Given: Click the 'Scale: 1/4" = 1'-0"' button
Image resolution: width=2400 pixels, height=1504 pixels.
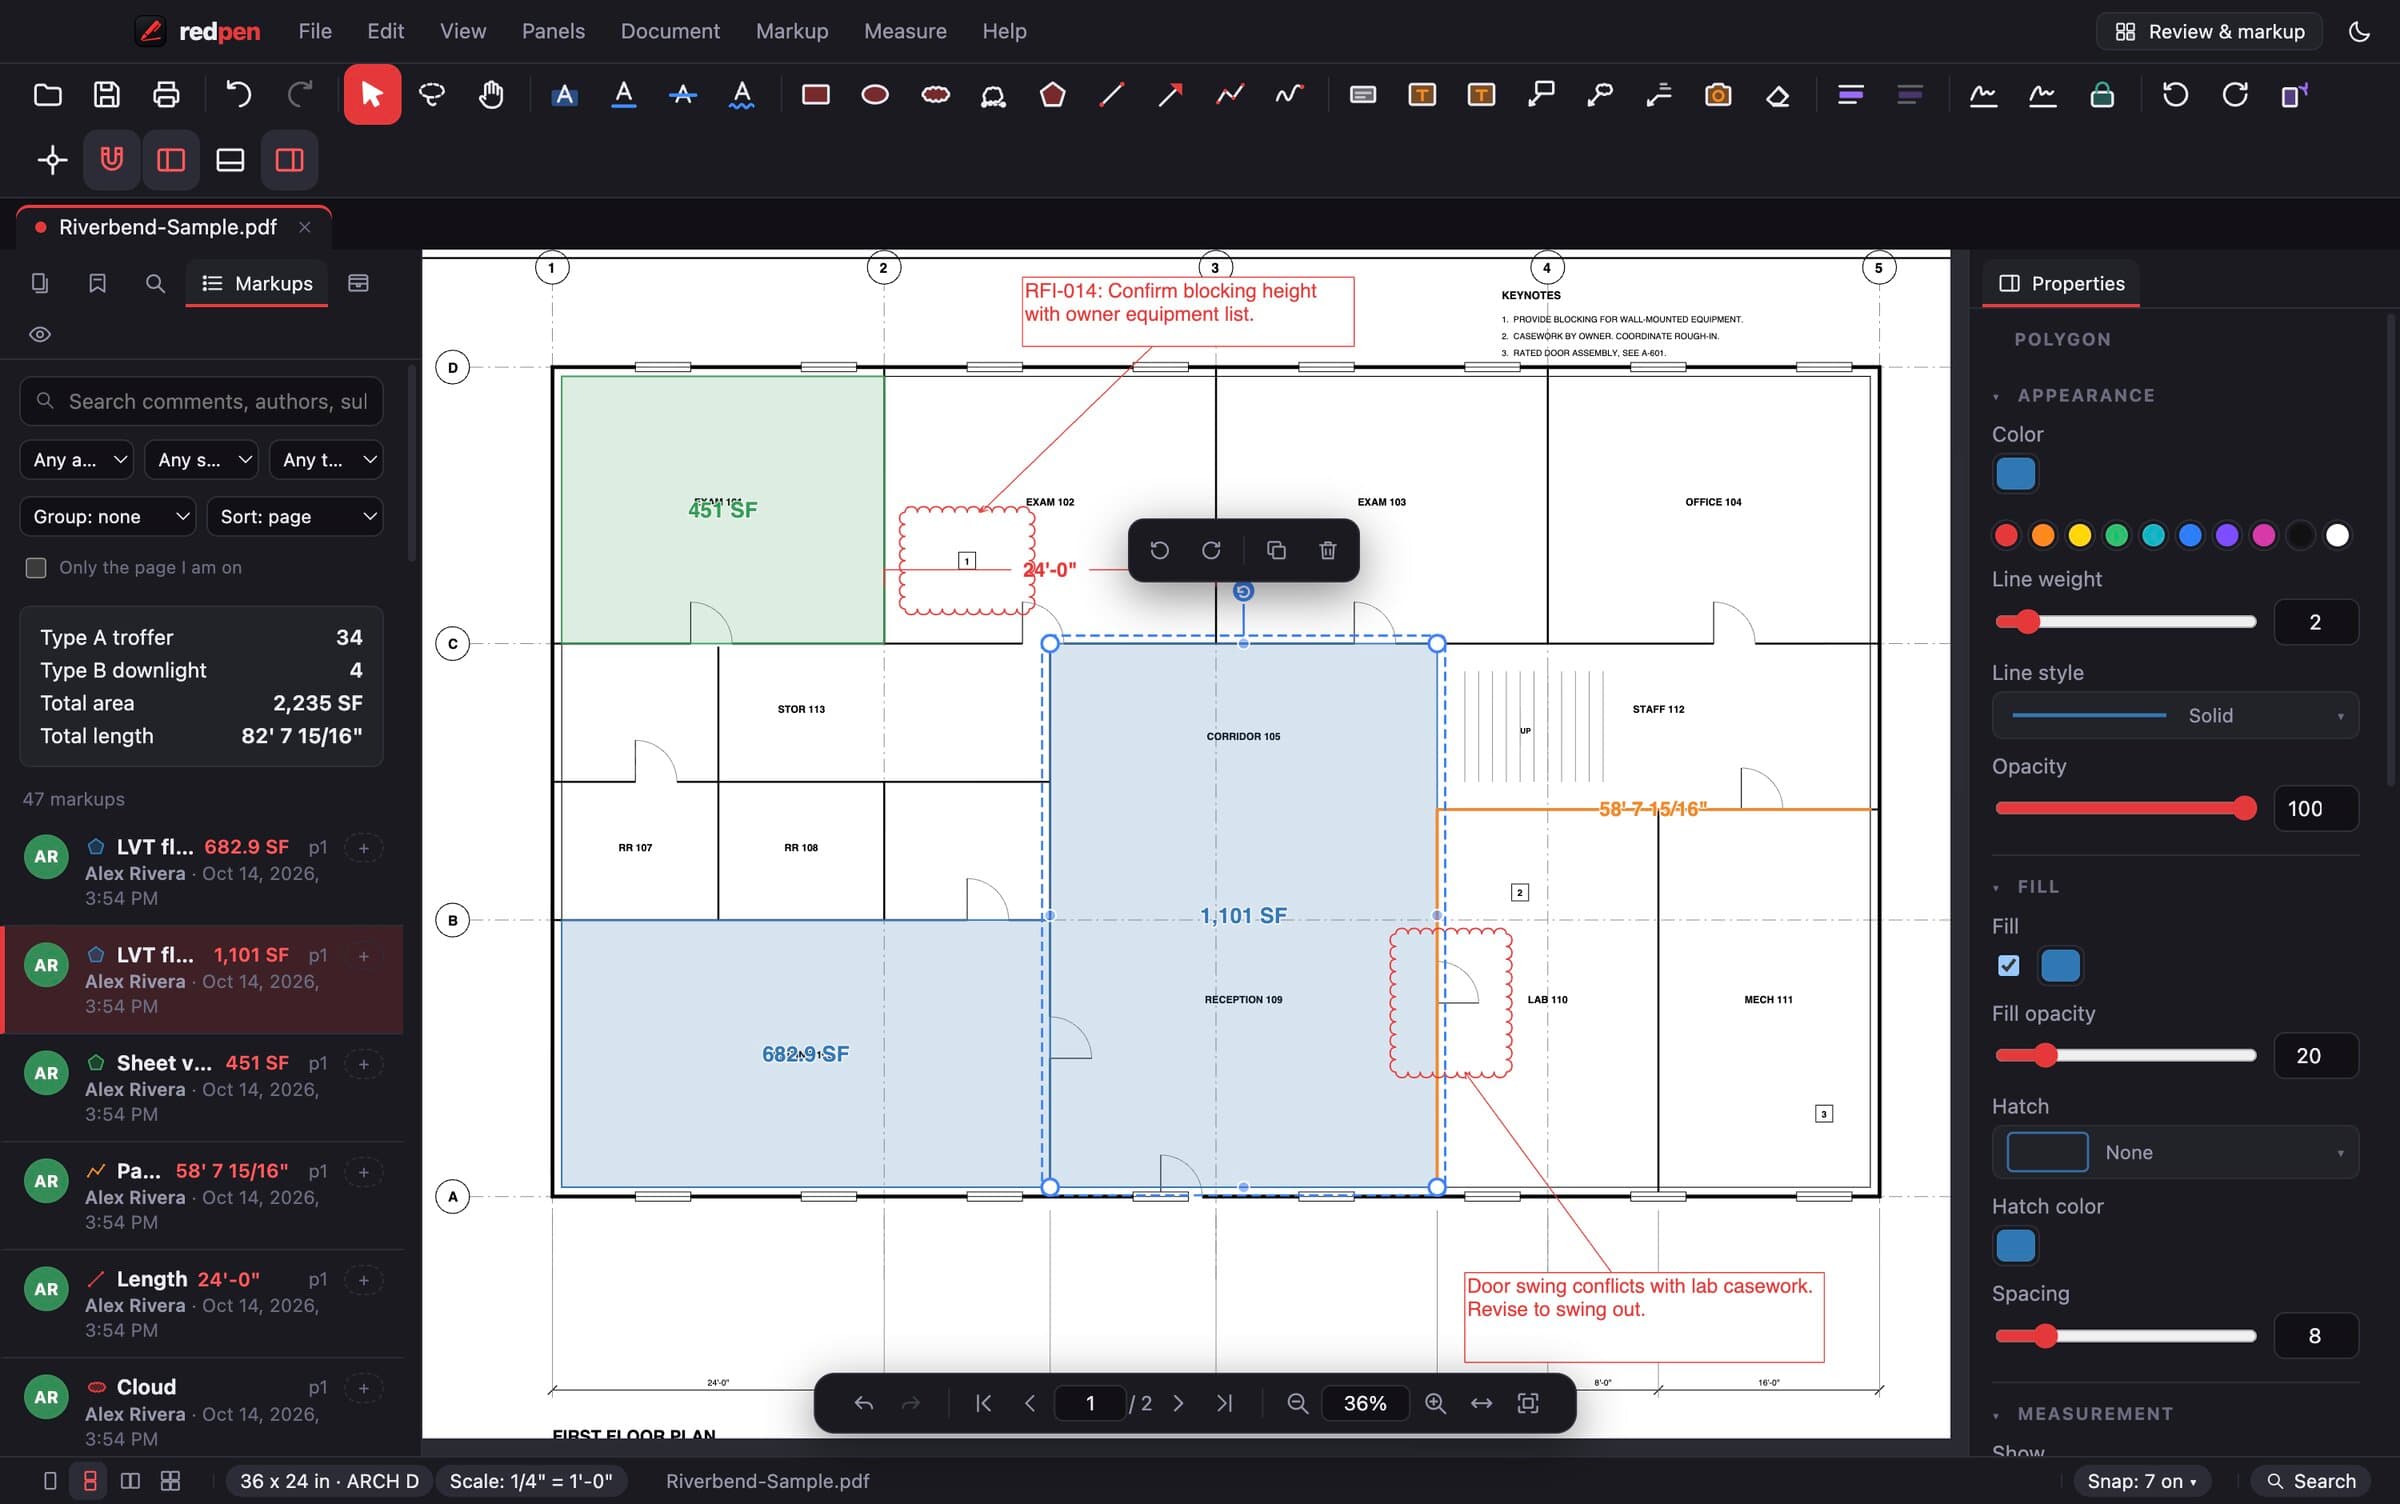Looking at the screenshot, I should pyautogui.click(x=530, y=1481).
